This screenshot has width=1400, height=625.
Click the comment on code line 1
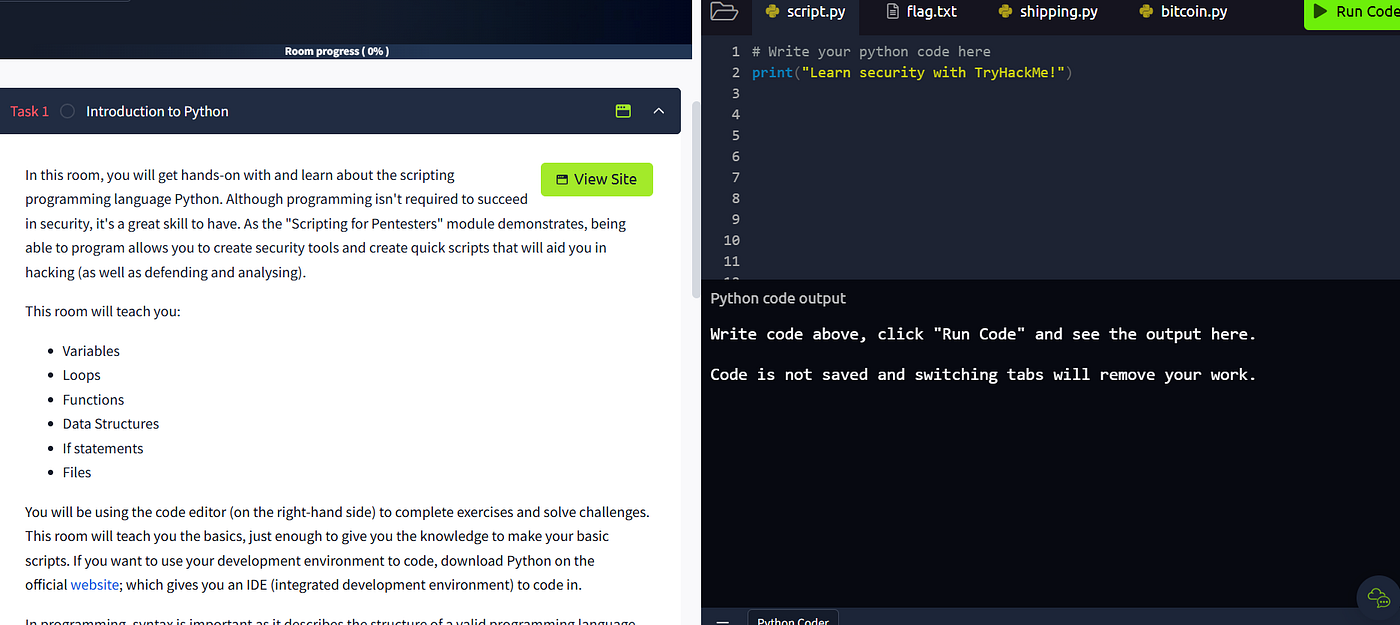(x=871, y=52)
